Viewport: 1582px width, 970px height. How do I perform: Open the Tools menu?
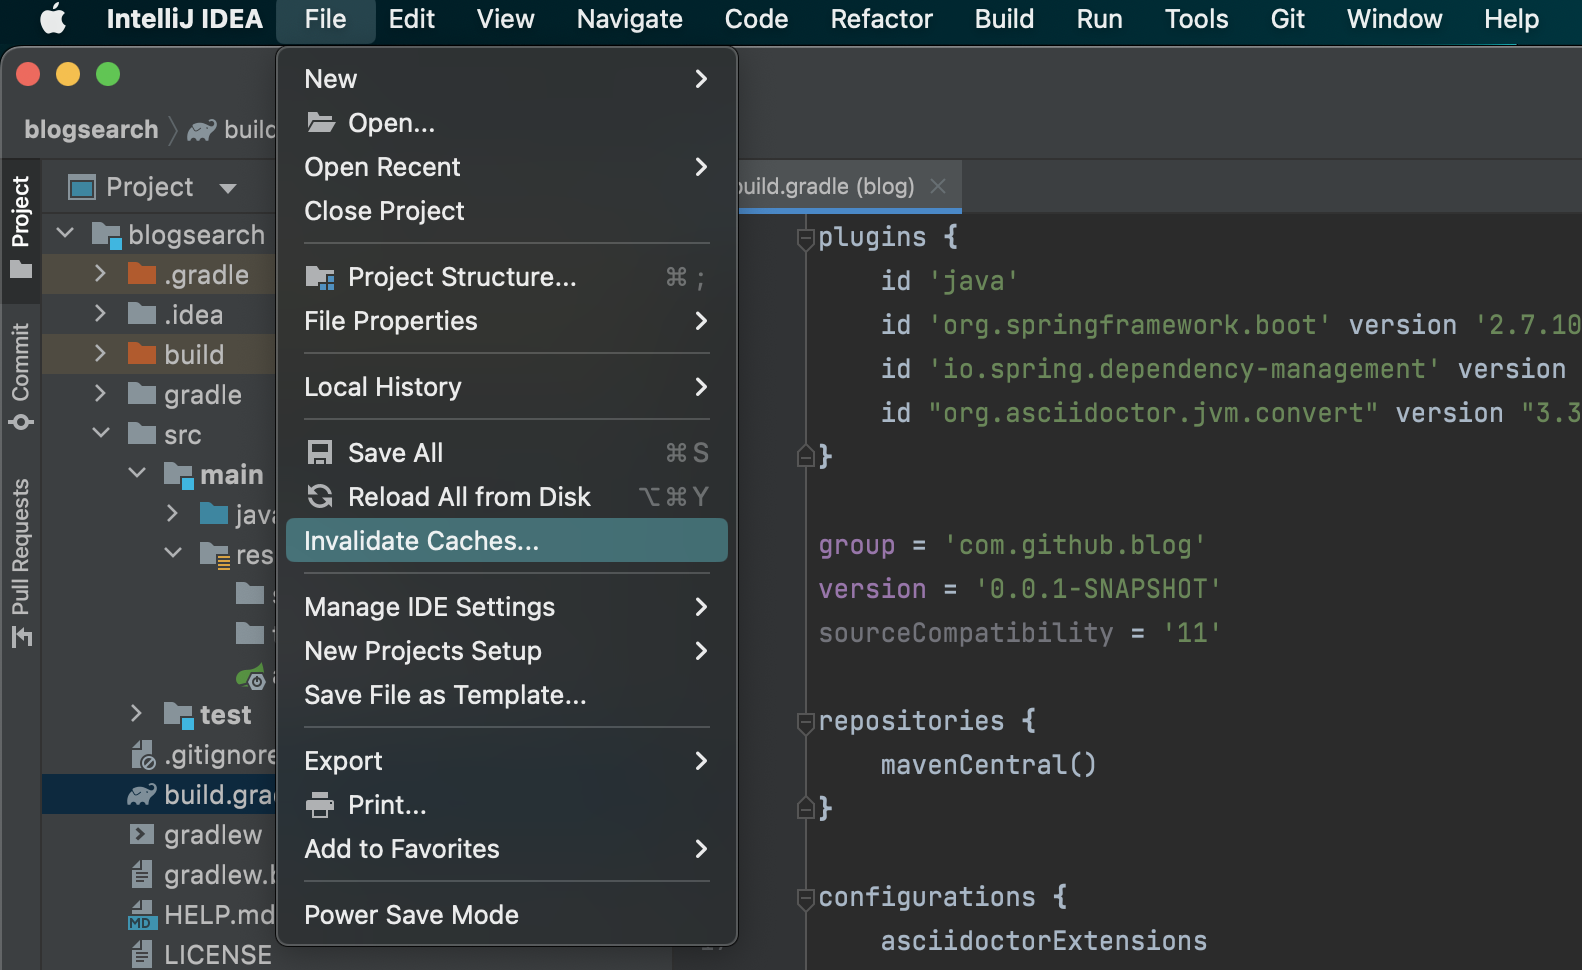1196,19
